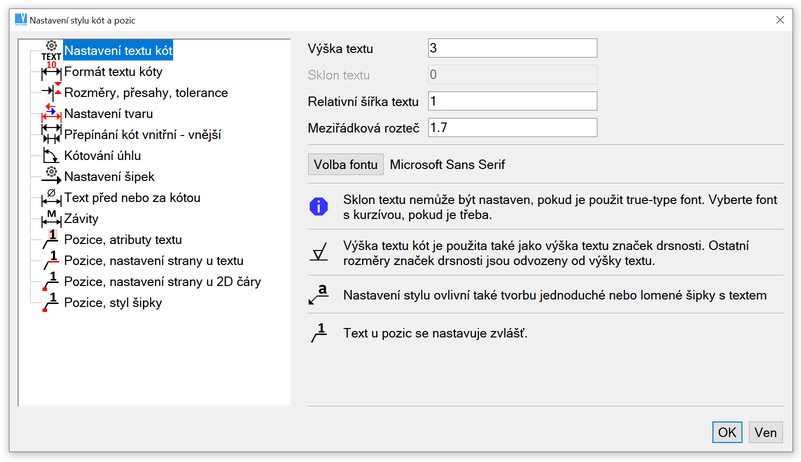Close the dimension style settings window
This screenshot has height=462, width=801.
coord(780,19)
